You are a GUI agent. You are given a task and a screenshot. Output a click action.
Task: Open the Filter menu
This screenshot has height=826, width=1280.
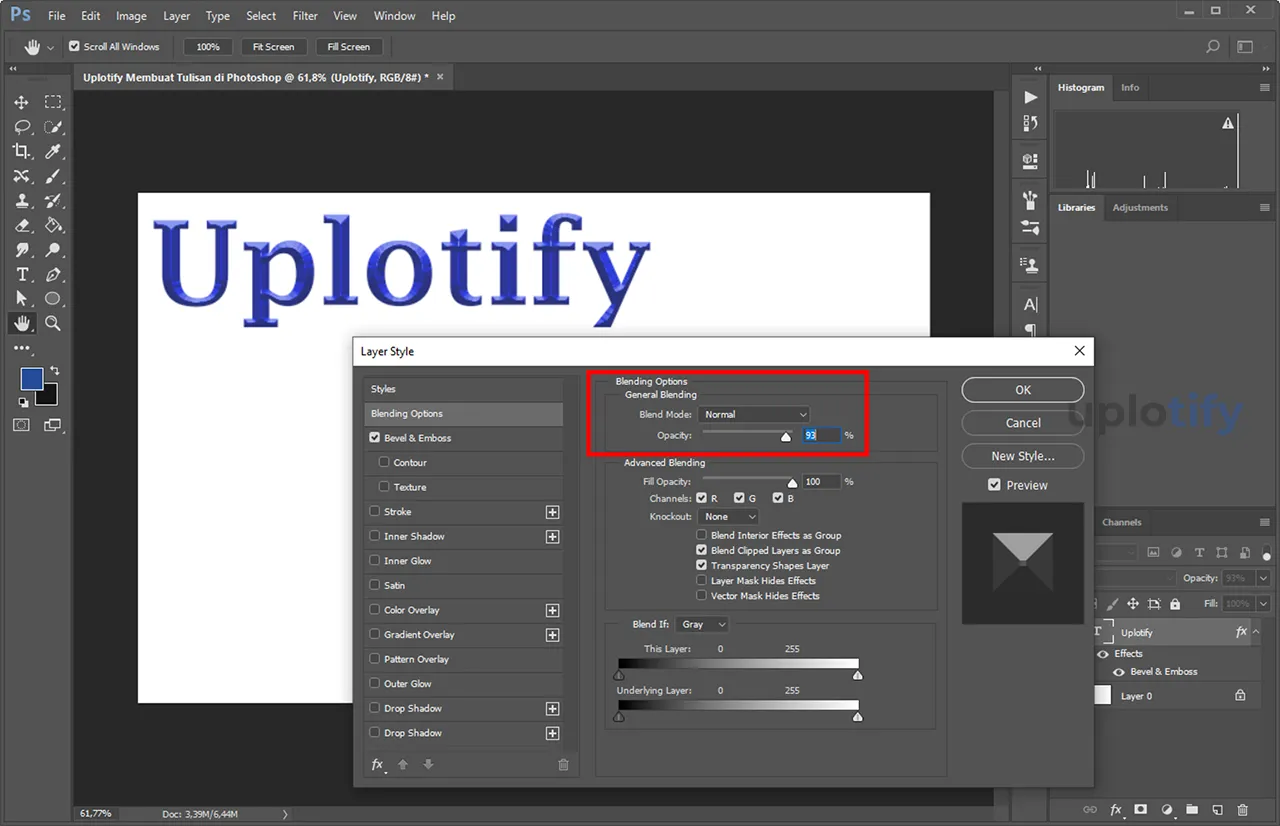(x=305, y=16)
